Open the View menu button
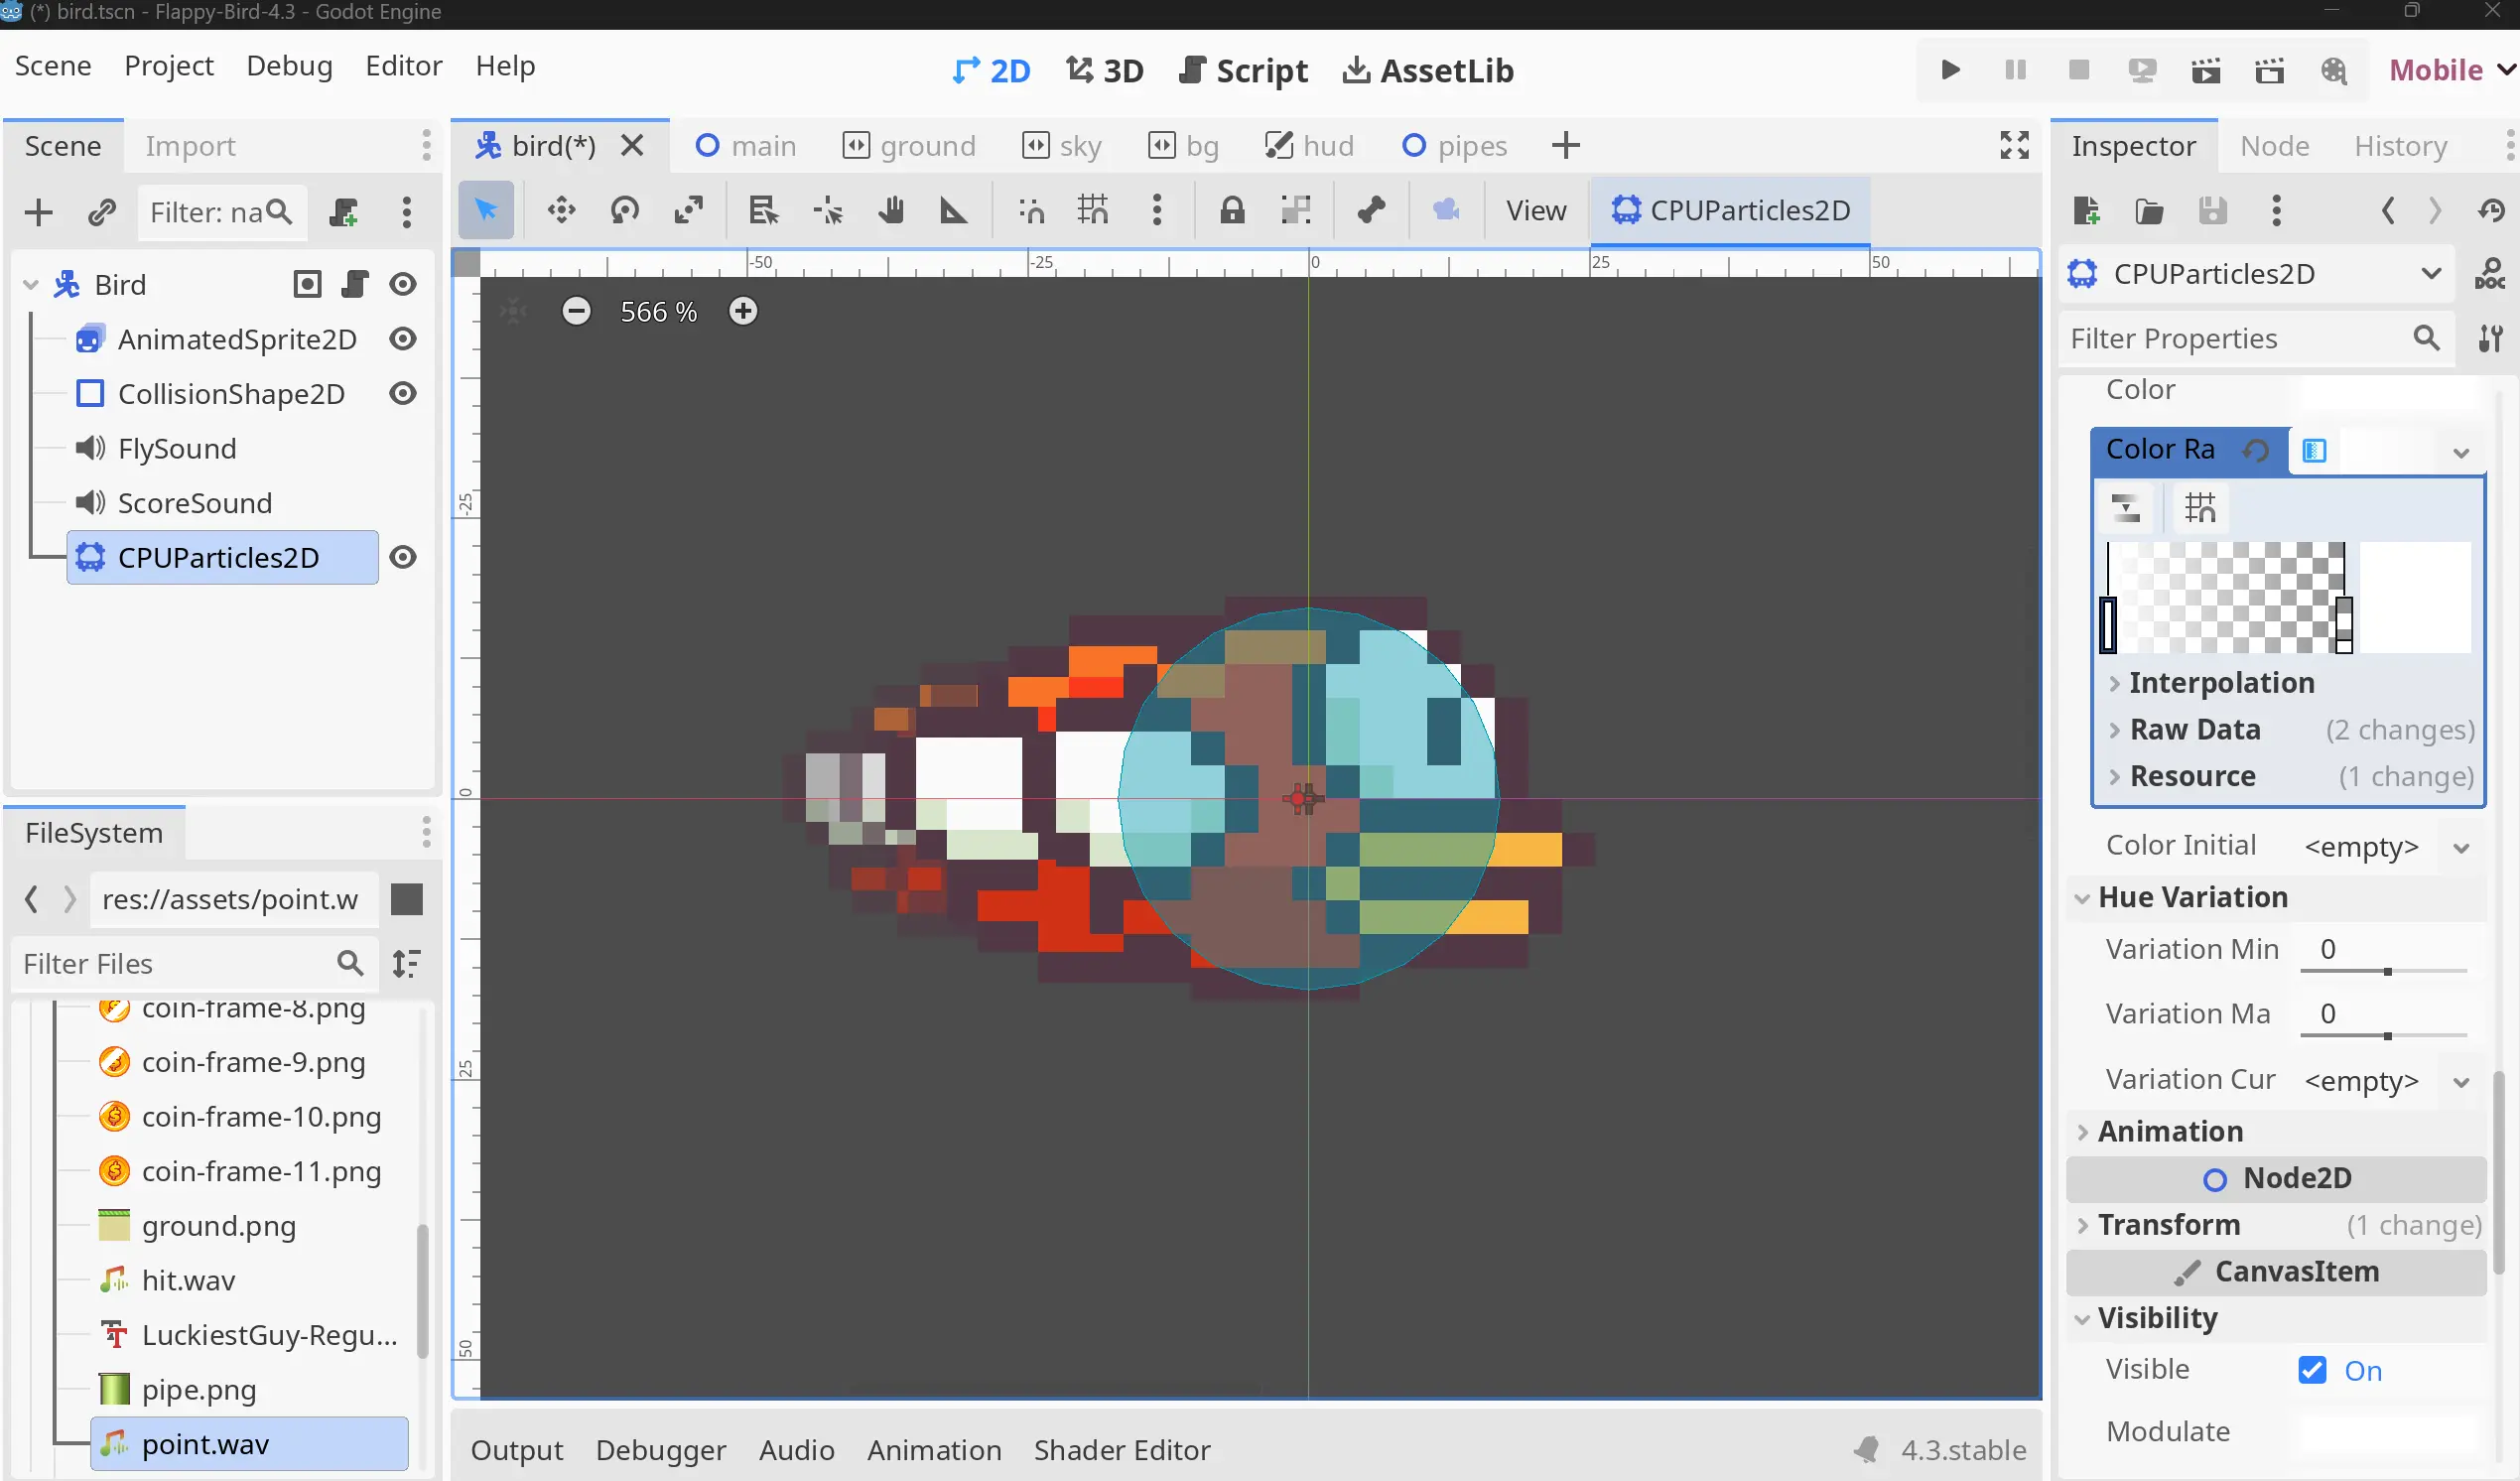 point(1536,210)
